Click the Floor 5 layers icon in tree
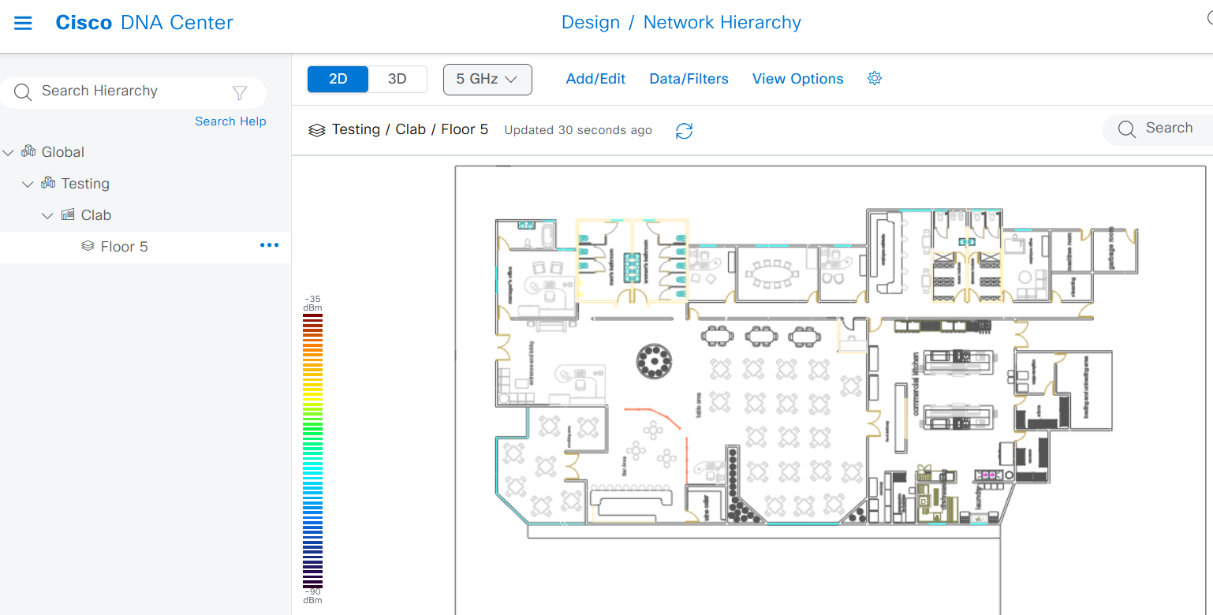Image resolution: width=1213 pixels, height=615 pixels. tap(88, 246)
